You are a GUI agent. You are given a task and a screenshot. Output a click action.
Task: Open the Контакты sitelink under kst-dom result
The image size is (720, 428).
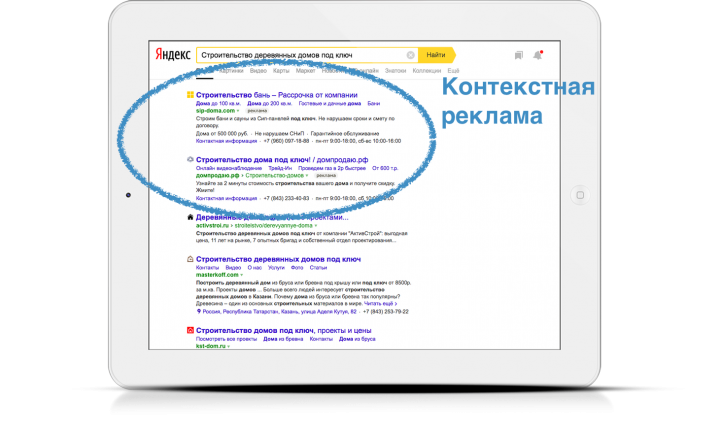321,339
